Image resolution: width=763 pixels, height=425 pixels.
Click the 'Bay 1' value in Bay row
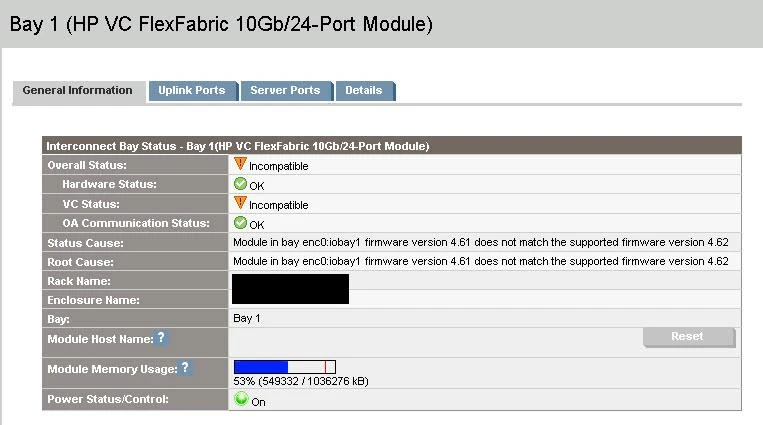click(x=246, y=318)
